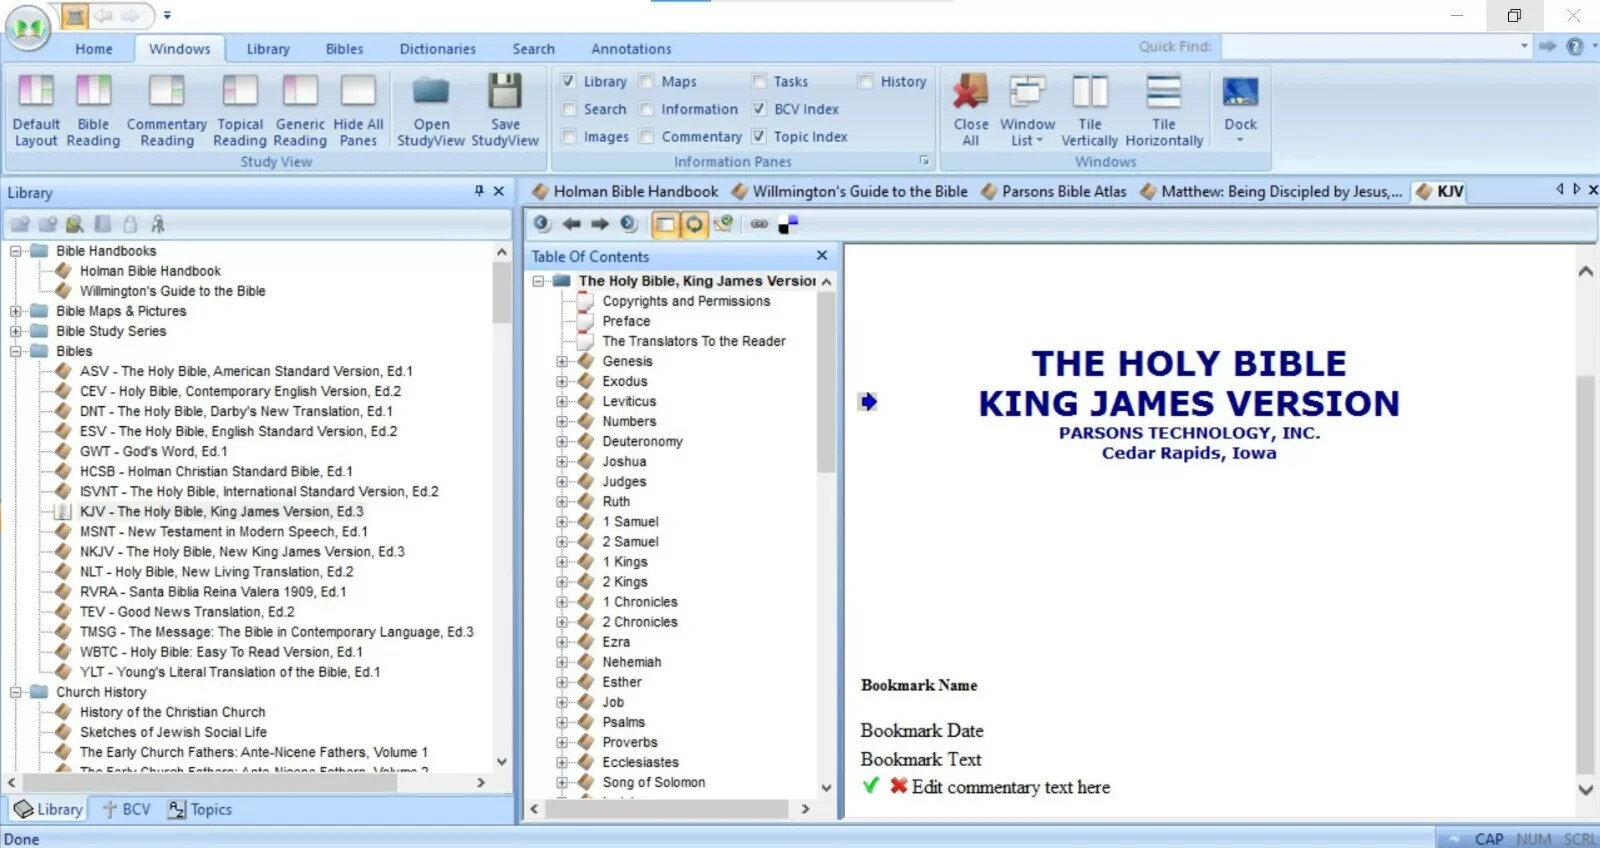The width and height of the screenshot is (1600, 848).
Task: Select the Holman Bible Handbook library entry
Action: point(150,271)
